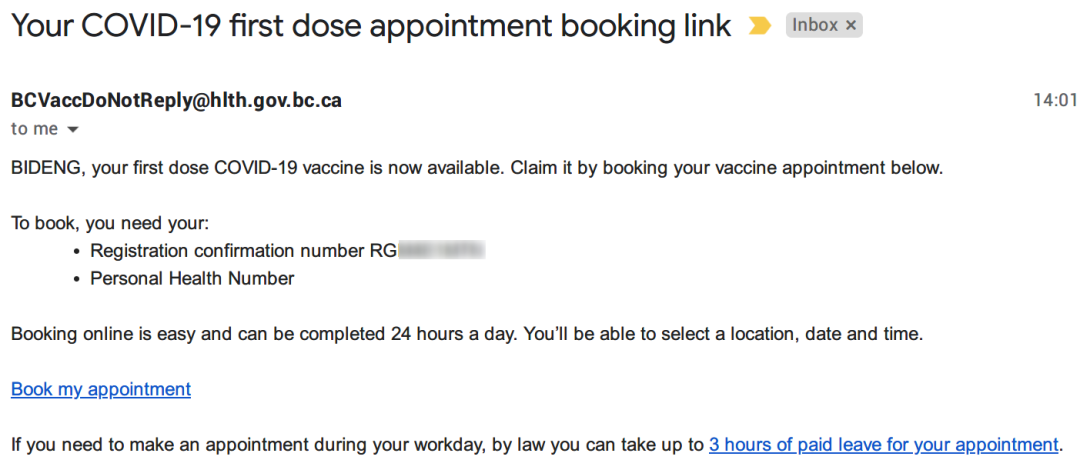The height and width of the screenshot is (460, 1080).
Task: Click "Claim it by booking" sentence text
Action: tap(726, 169)
